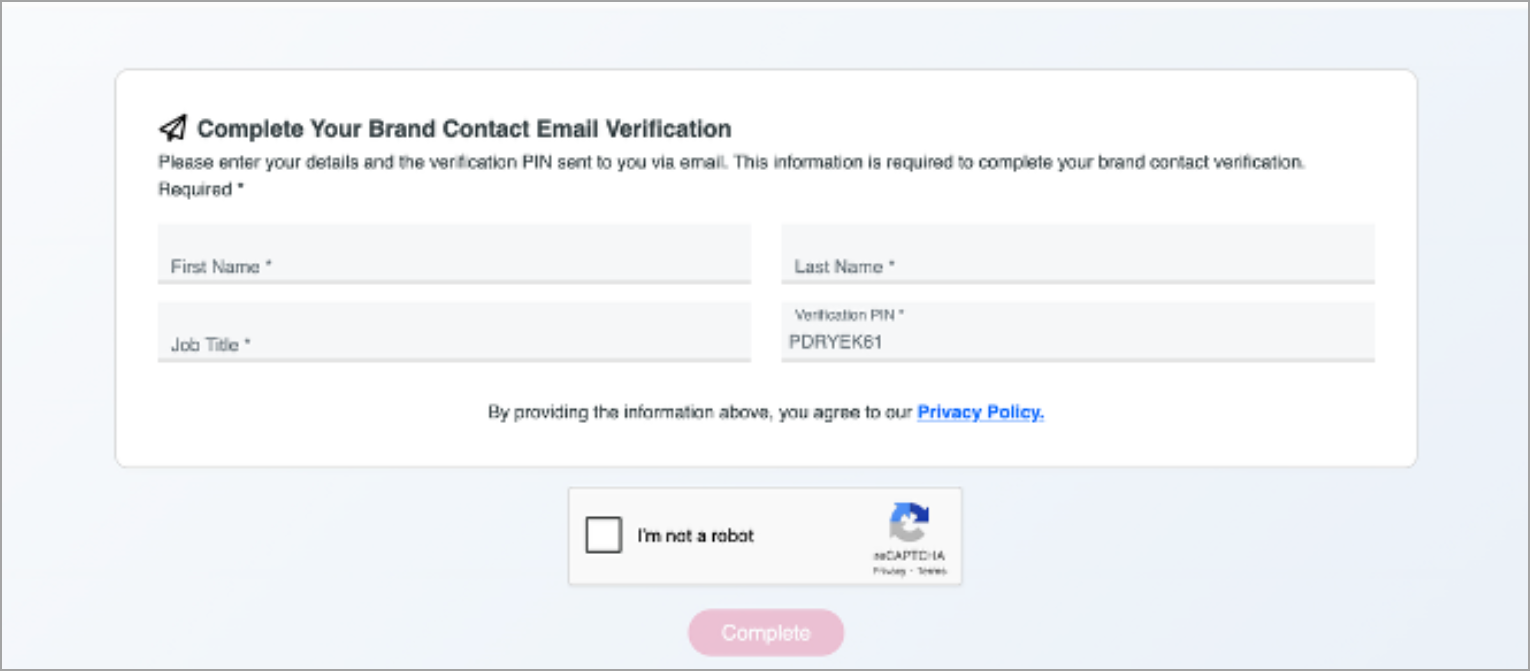Click the instruction paragraph about the verification PIN
This screenshot has width=1530, height=671.
[x=731, y=162]
